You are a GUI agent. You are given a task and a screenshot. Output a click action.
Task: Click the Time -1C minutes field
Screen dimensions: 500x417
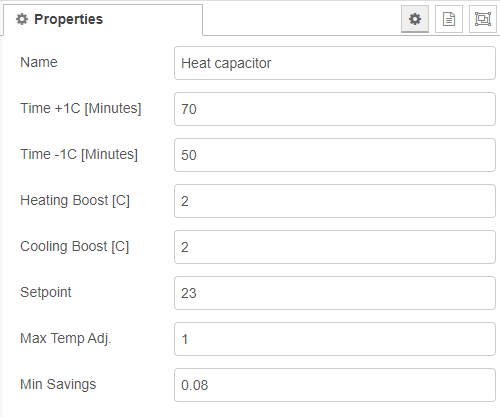click(335, 155)
